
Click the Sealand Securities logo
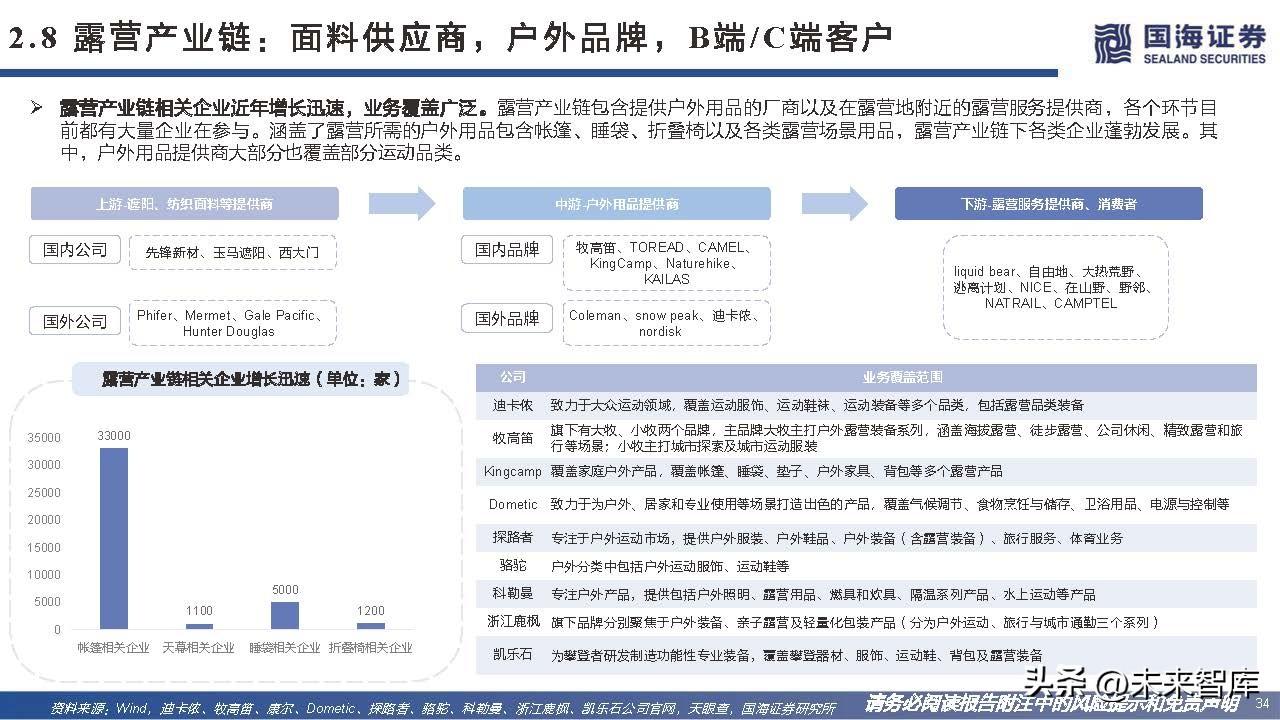point(1179,44)
